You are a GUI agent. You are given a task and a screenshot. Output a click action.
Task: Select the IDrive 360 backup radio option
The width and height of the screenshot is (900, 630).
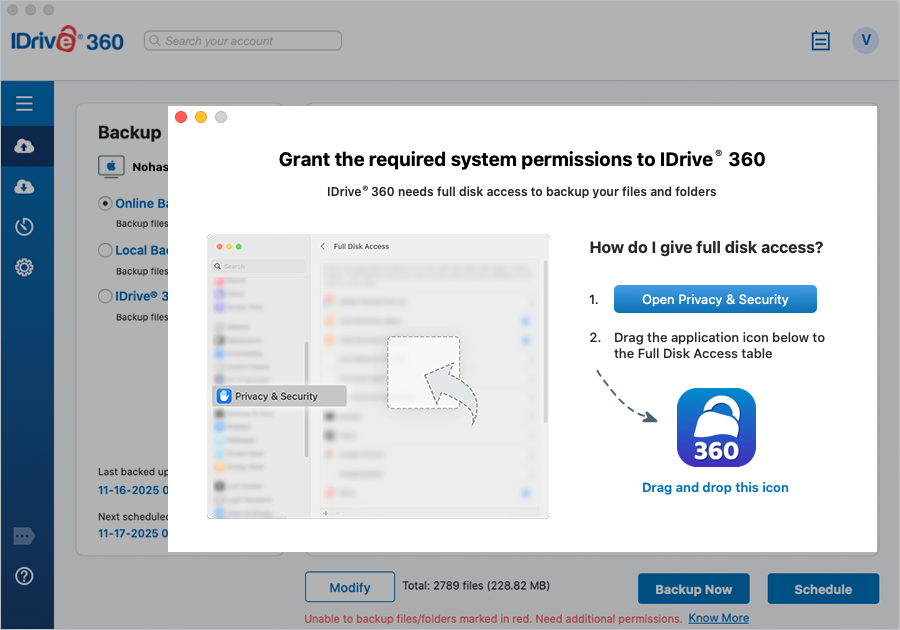pos(105,296)
